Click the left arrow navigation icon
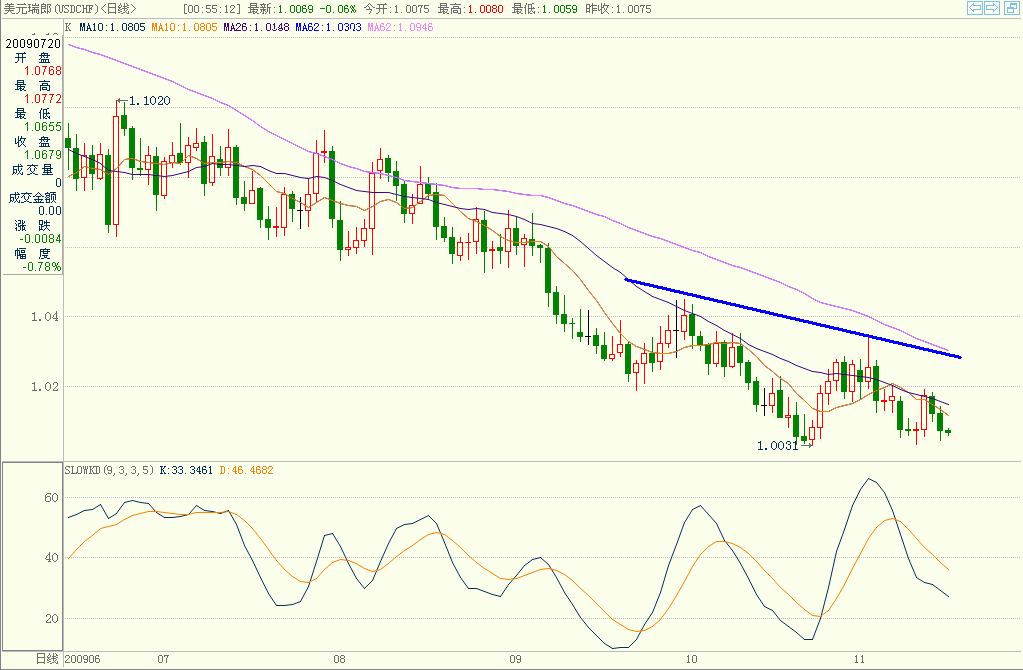The image size is (1023, 670). coord(975,8)
